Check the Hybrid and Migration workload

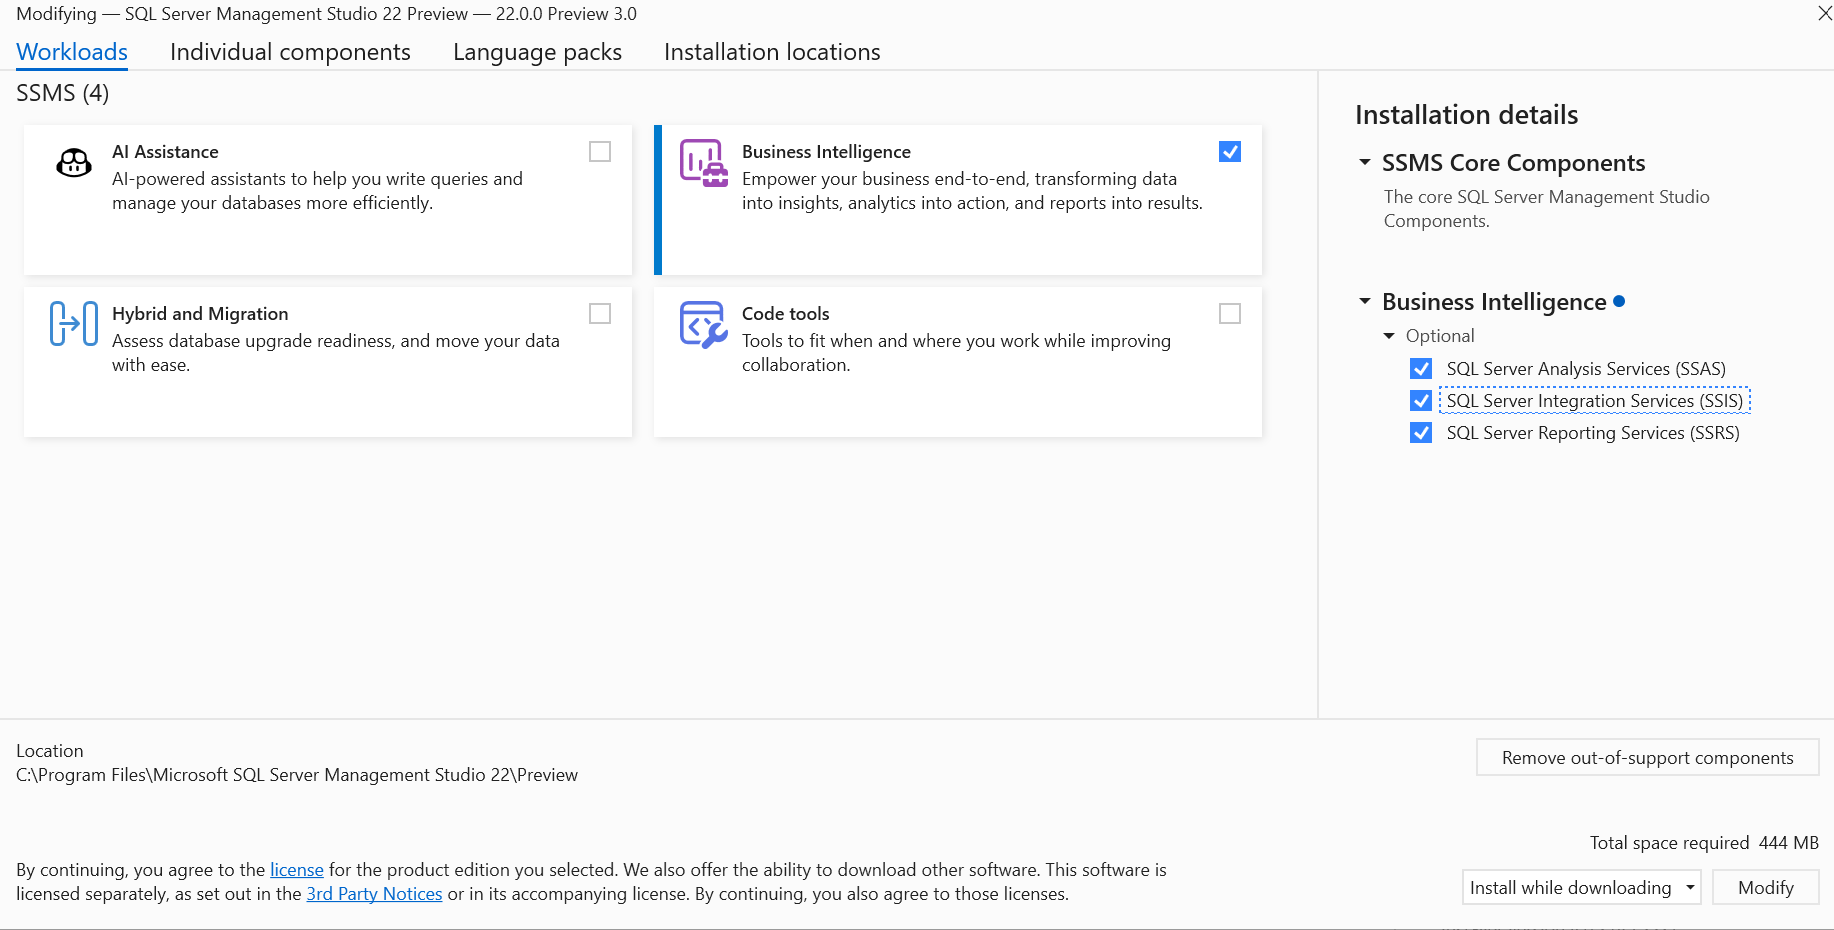[599, 313]
